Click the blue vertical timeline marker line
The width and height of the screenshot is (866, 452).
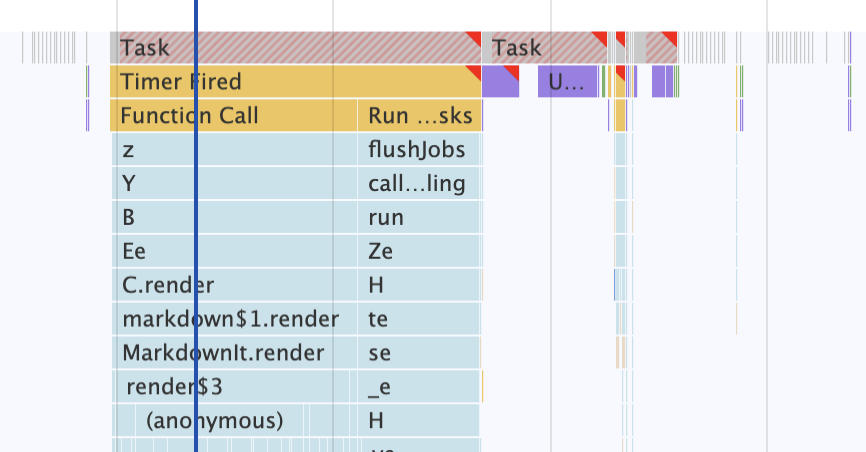pyautogui.click(x=196, y=250)
